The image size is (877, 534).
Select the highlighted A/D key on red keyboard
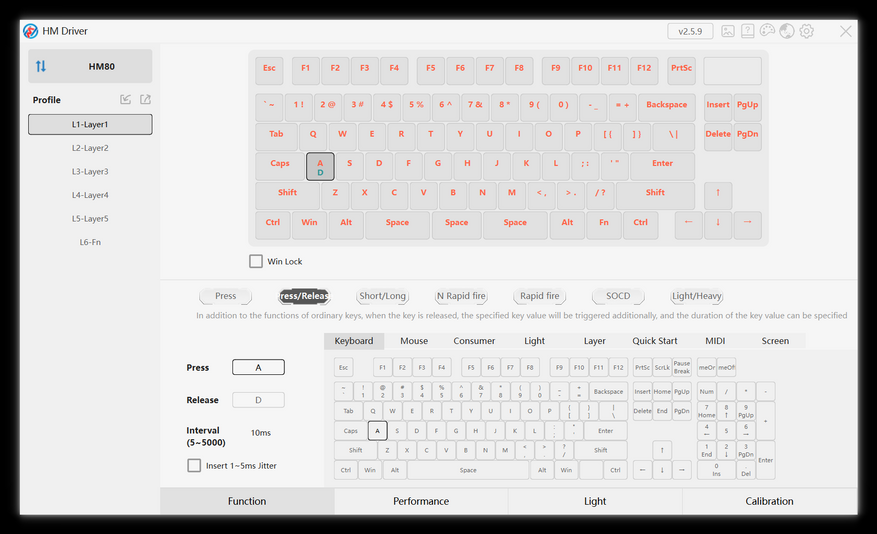[x=320, y=167]
